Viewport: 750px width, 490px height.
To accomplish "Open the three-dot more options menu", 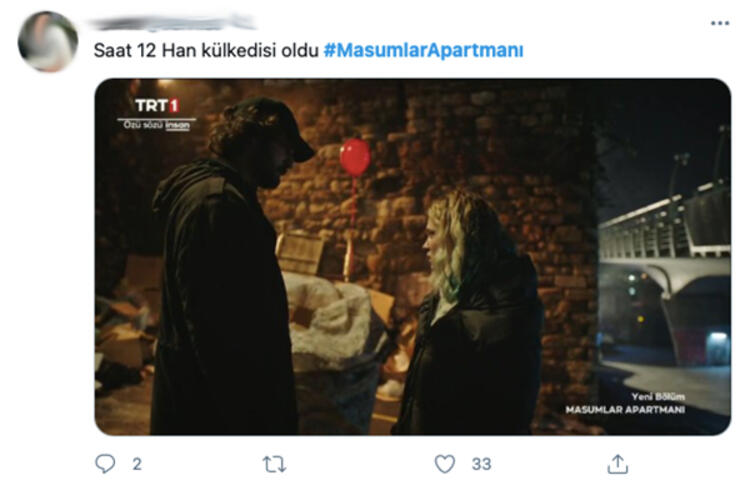I will click(x=719, y=23).
